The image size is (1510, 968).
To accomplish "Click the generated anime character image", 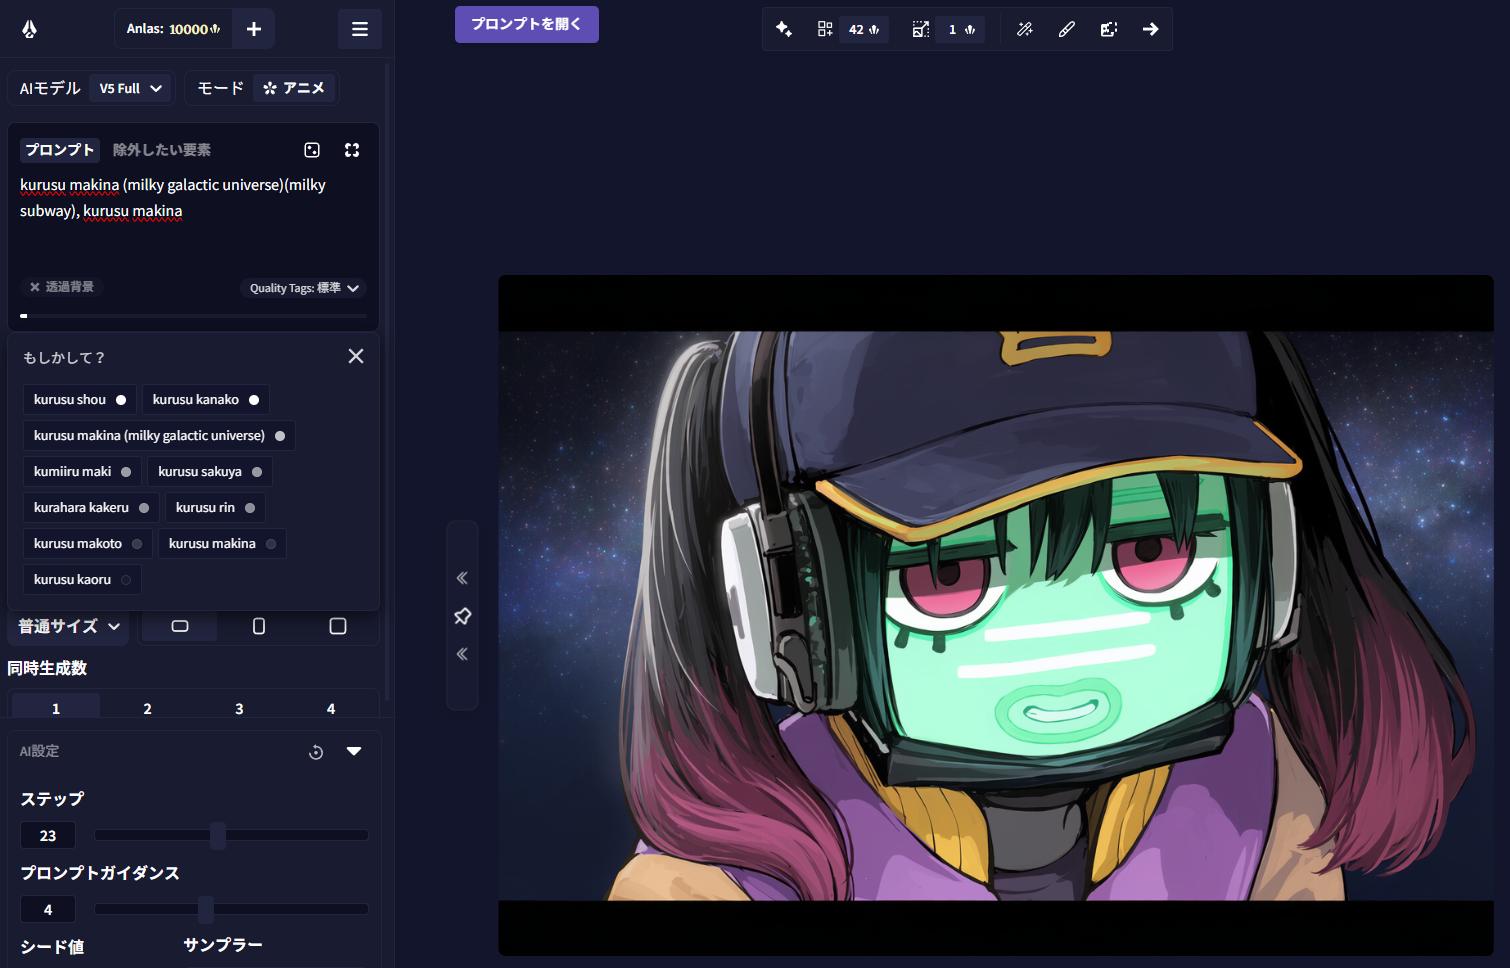I will (x=996, y=615).
